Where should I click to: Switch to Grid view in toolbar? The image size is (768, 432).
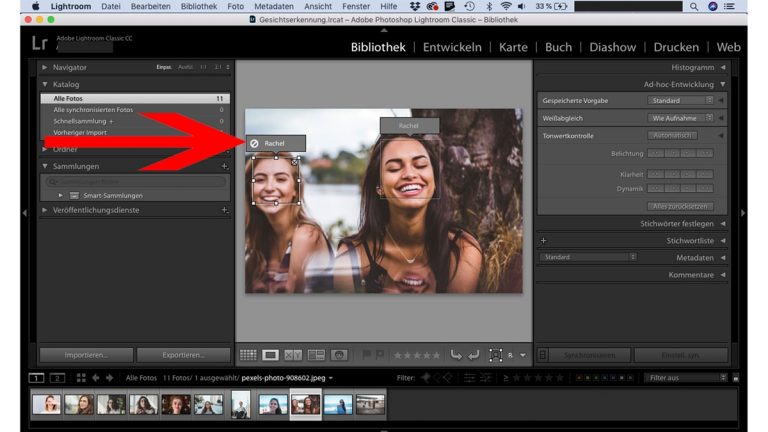point(248,354)
